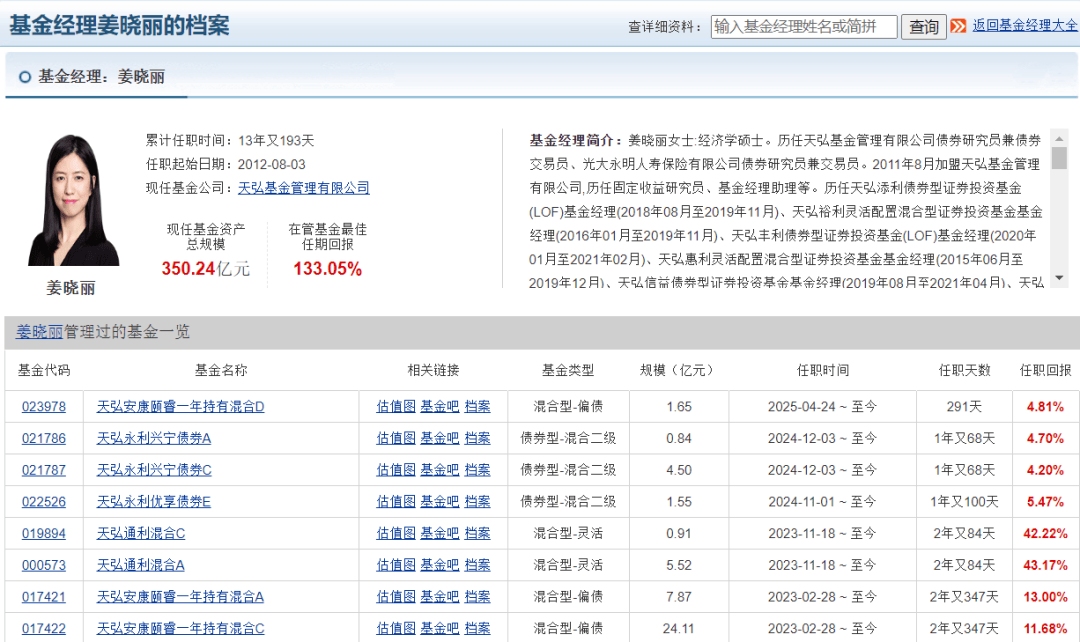Open 返回基金经理大全 link
The image size is (1080, 642).
[1025, 26]
